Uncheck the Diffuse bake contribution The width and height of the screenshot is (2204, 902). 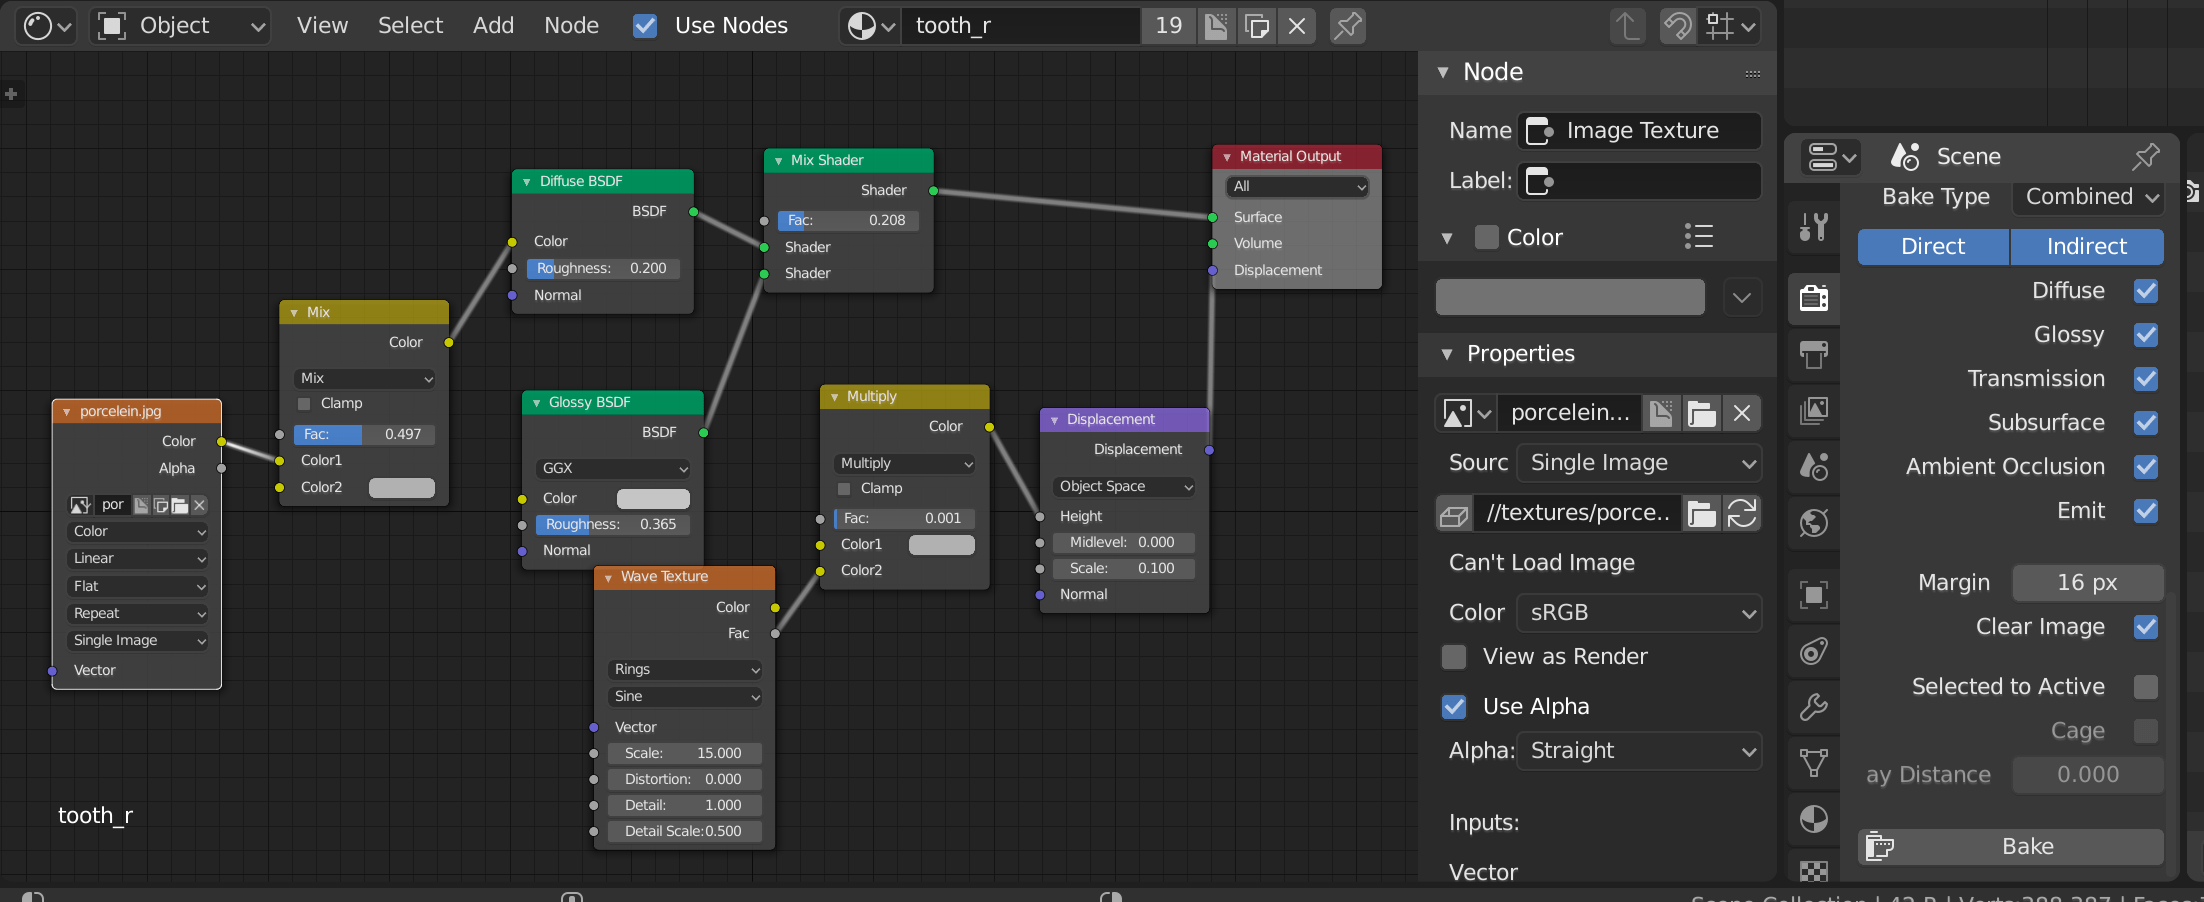pos(2146,291)
